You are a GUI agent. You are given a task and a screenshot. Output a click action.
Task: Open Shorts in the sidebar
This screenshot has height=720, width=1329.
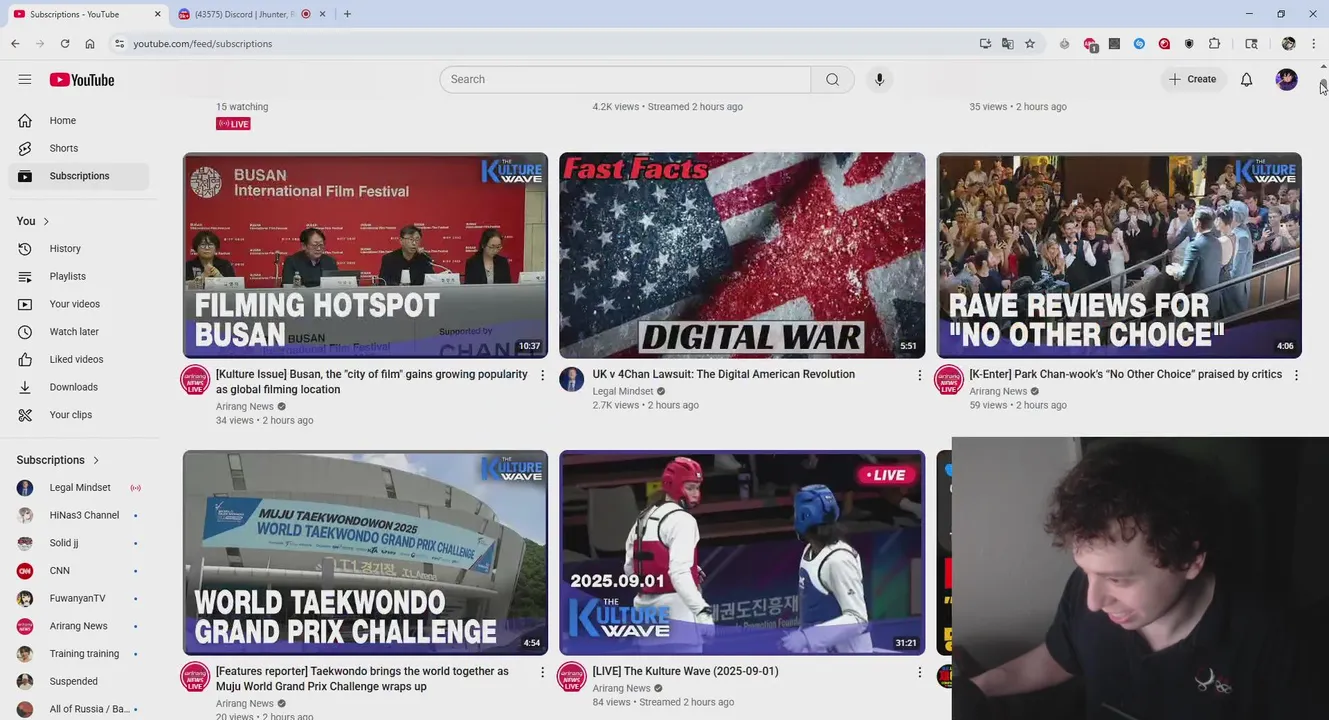tap(79, 148)
